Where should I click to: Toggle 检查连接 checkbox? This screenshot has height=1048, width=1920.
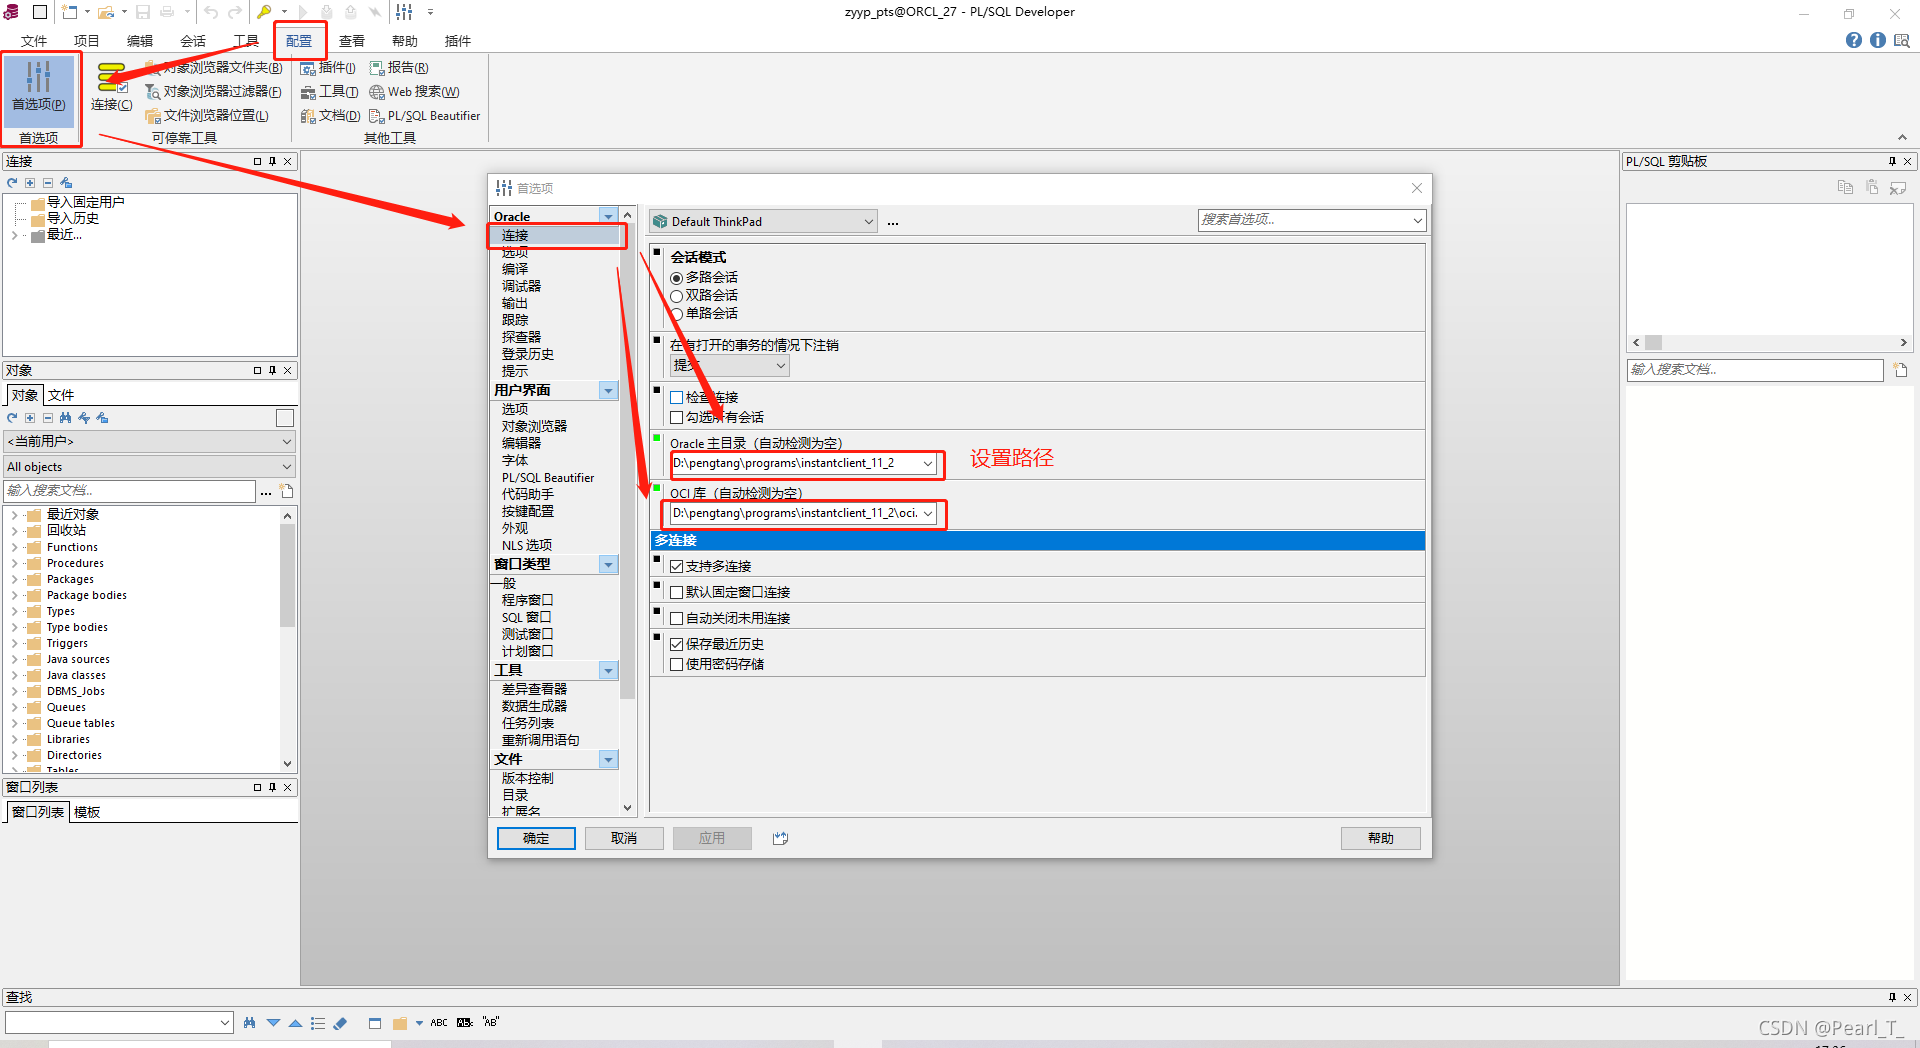(x=677, y=397)
